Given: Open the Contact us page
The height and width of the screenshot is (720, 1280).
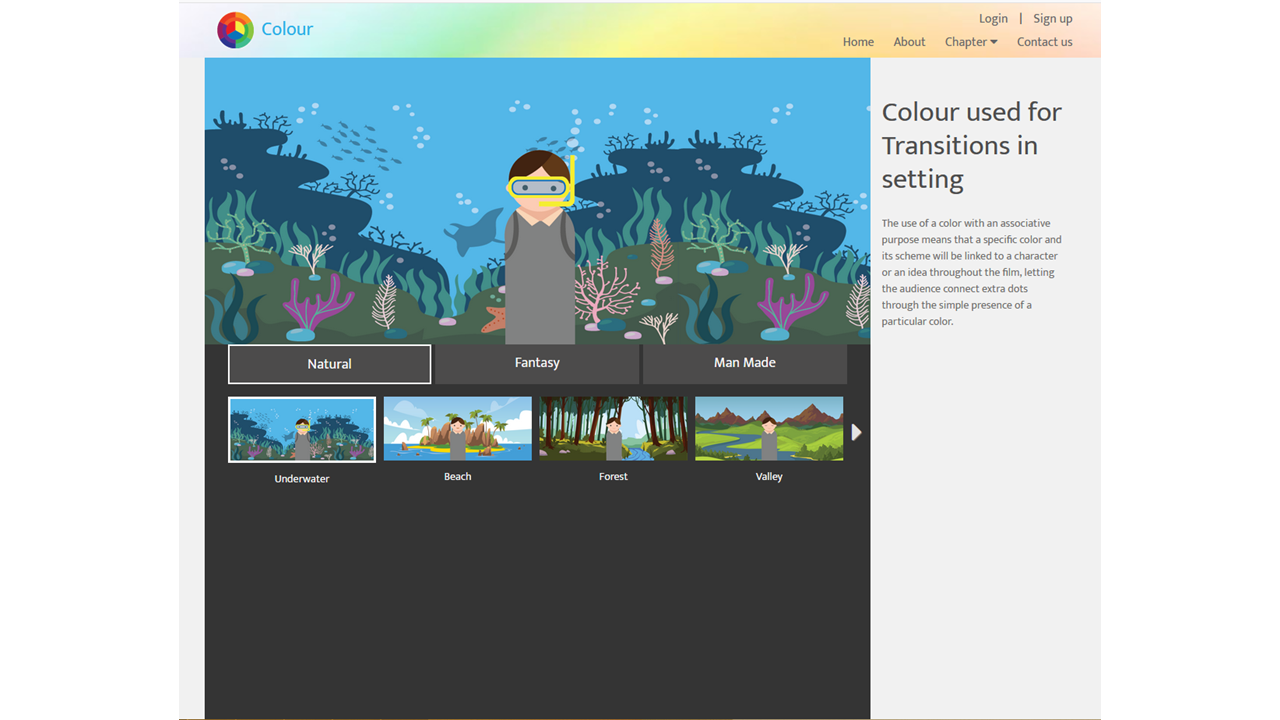Looking at the screenshot, I should (x=1044, y=42).
